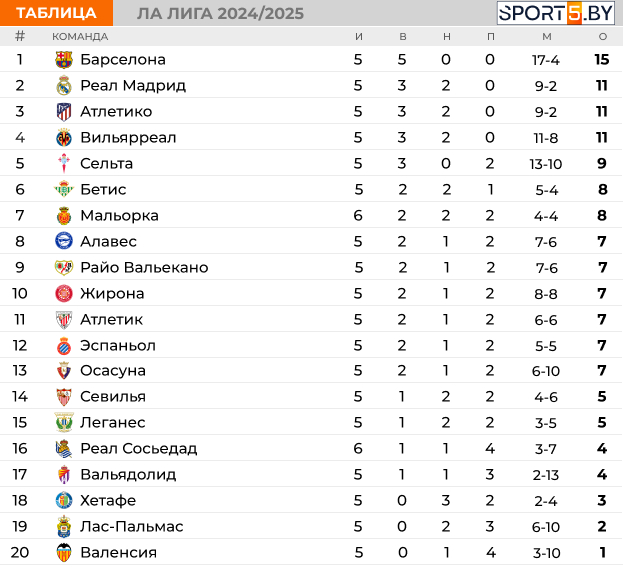Select the ЛА ЛИГА 2024/2025 header tab
Screen dimensions: 623x573
[221, 14]
